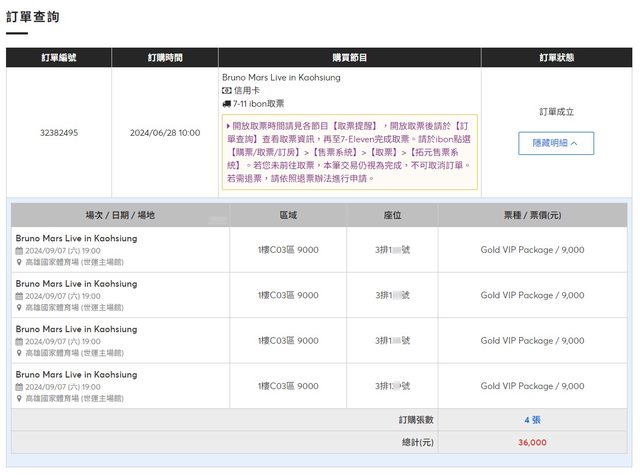
Task: Click the calendar icon in the fourth ticket row
Action: [20, 386]
